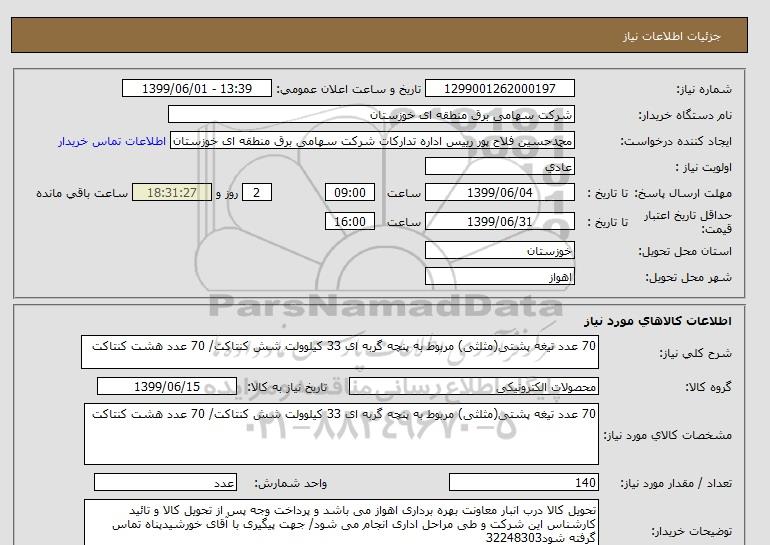Click the 16:00 price validity time
This screenshot has height=545, width=770.
(352, 222)
